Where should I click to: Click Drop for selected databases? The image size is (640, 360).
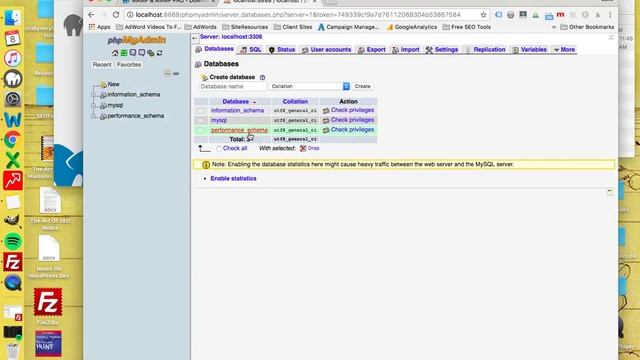coord(310,149)
